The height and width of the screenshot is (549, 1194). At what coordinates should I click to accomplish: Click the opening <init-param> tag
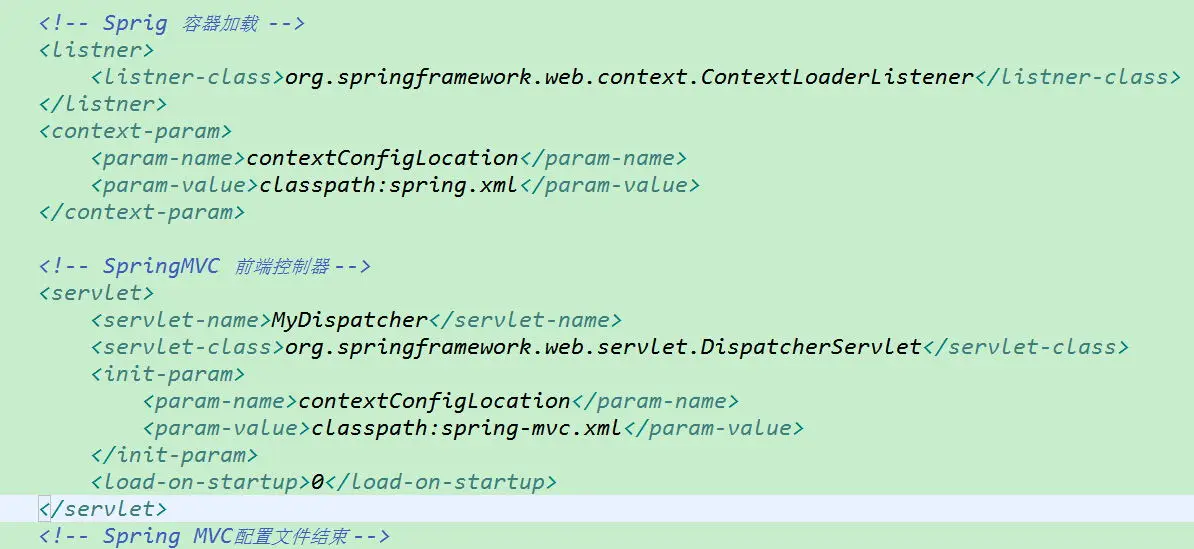(168, 374)
